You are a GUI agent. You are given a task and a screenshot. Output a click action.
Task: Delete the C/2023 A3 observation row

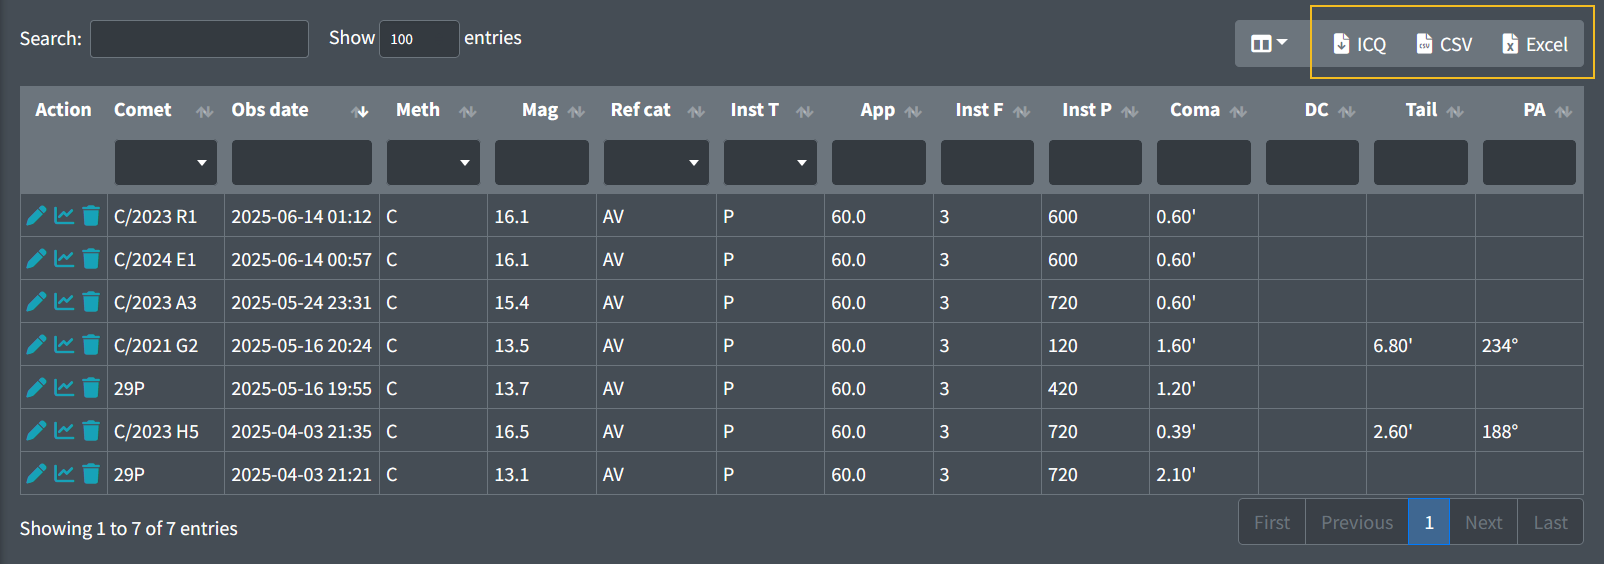91,302
